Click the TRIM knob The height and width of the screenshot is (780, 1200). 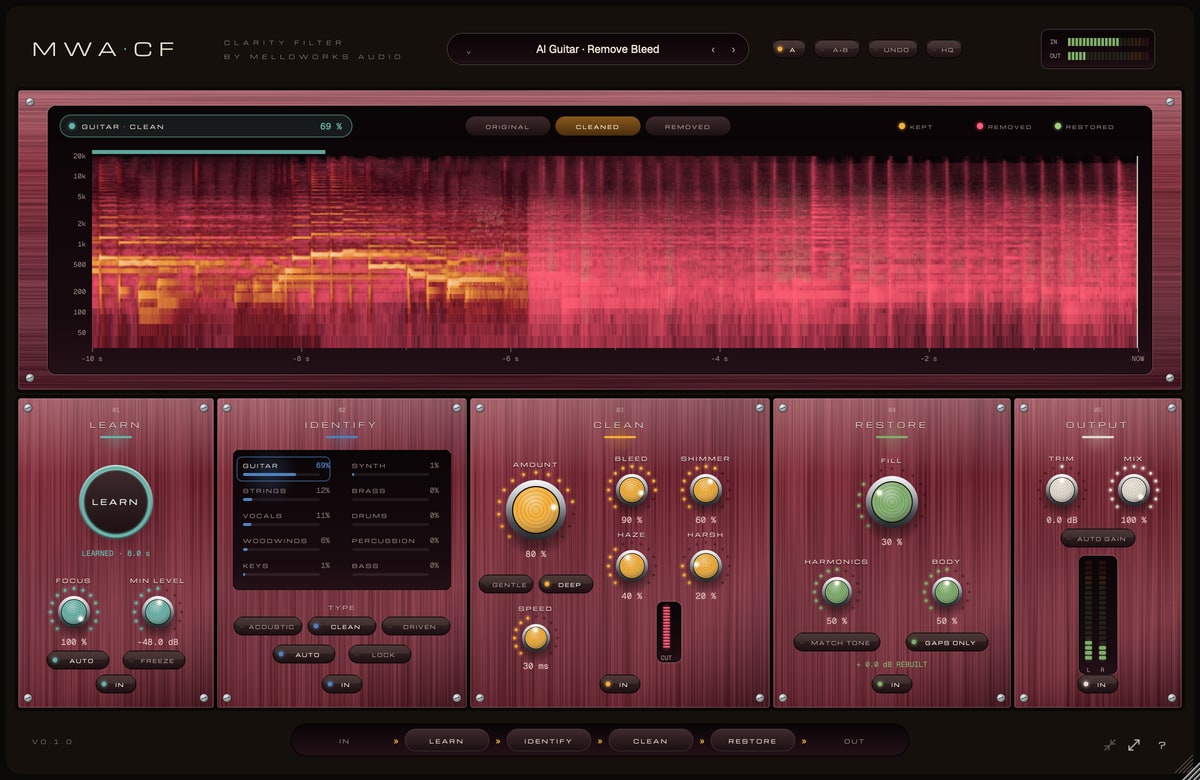1061,489
